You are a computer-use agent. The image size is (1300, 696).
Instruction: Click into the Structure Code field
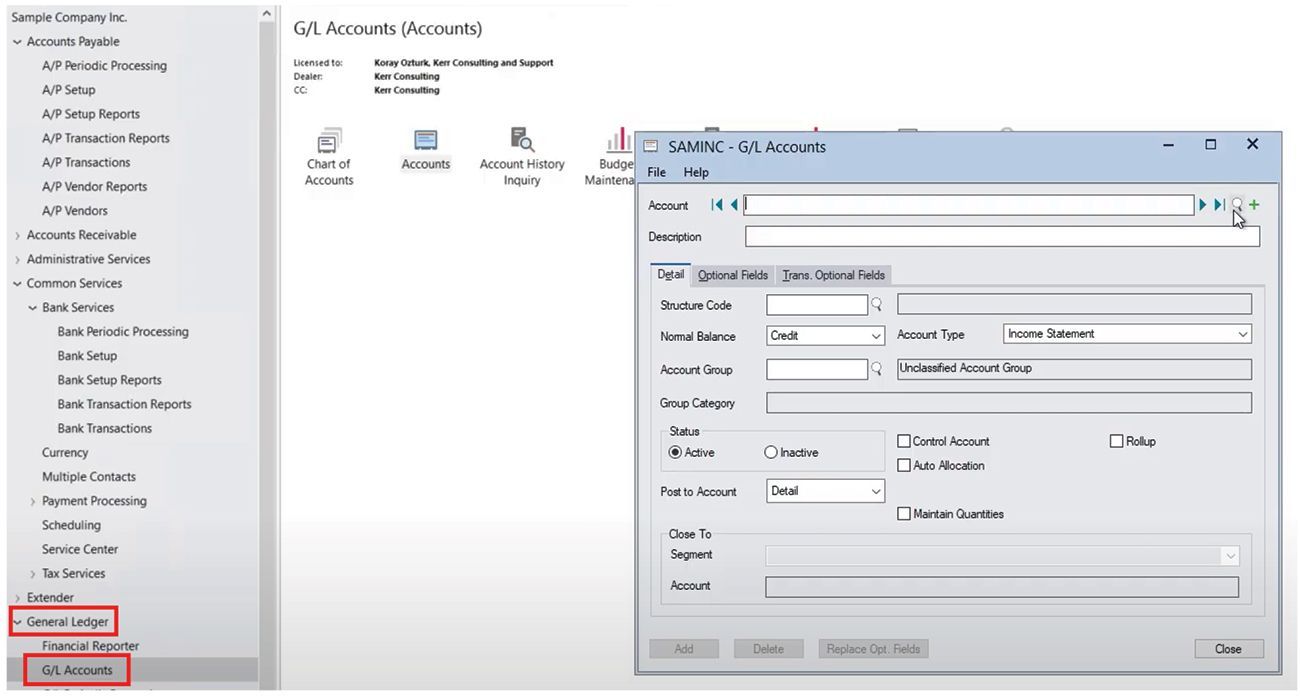817,305
